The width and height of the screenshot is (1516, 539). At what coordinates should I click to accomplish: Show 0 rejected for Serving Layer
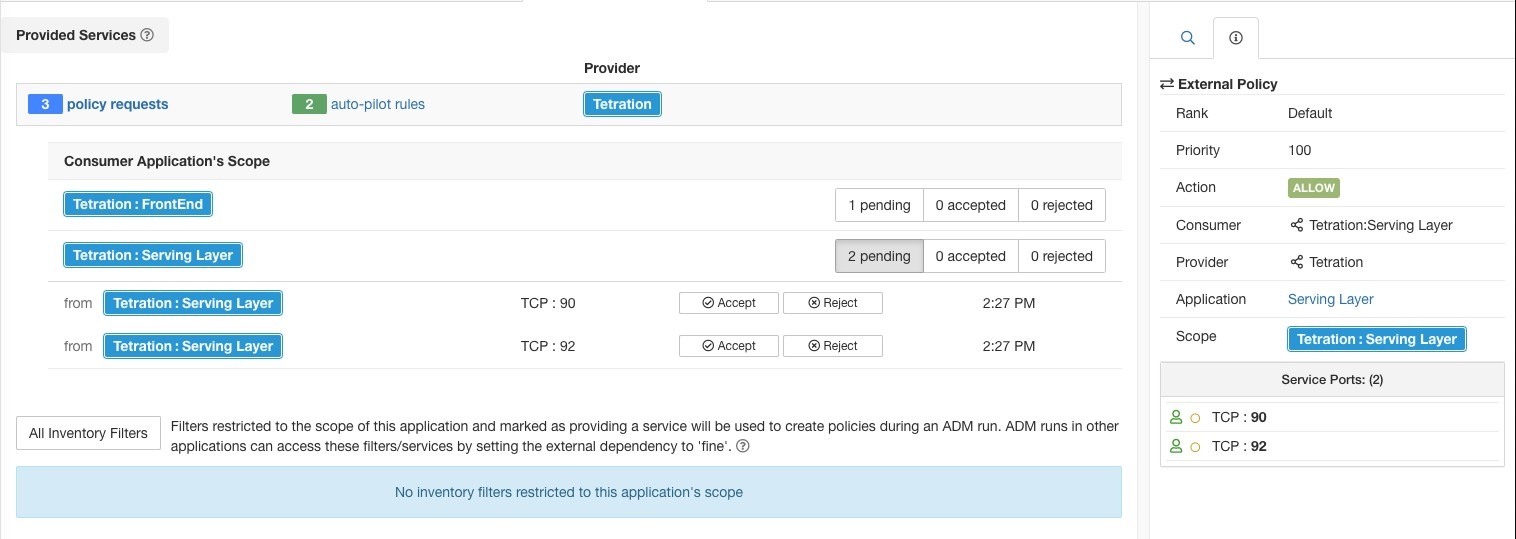[x=1061, y=256]
